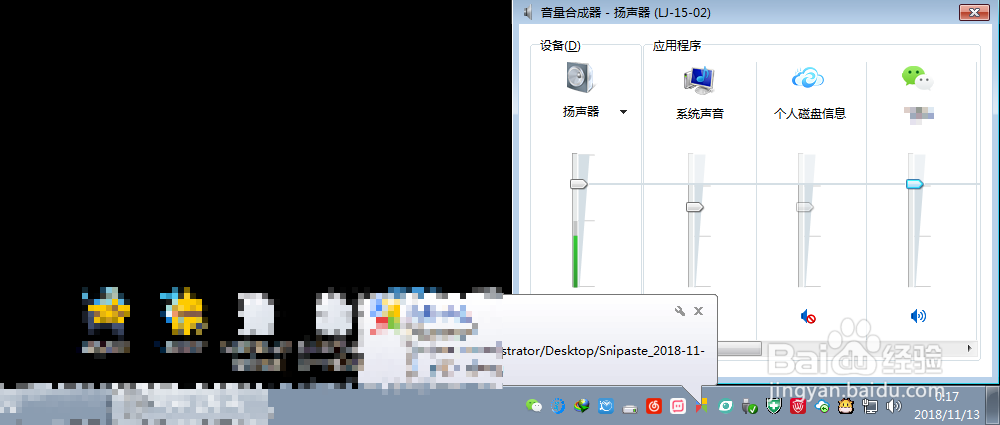Click the teal eye tray icon
The height and width of the screenshot is (425, 1000).
pyautogui.click(x=725, y=405)
